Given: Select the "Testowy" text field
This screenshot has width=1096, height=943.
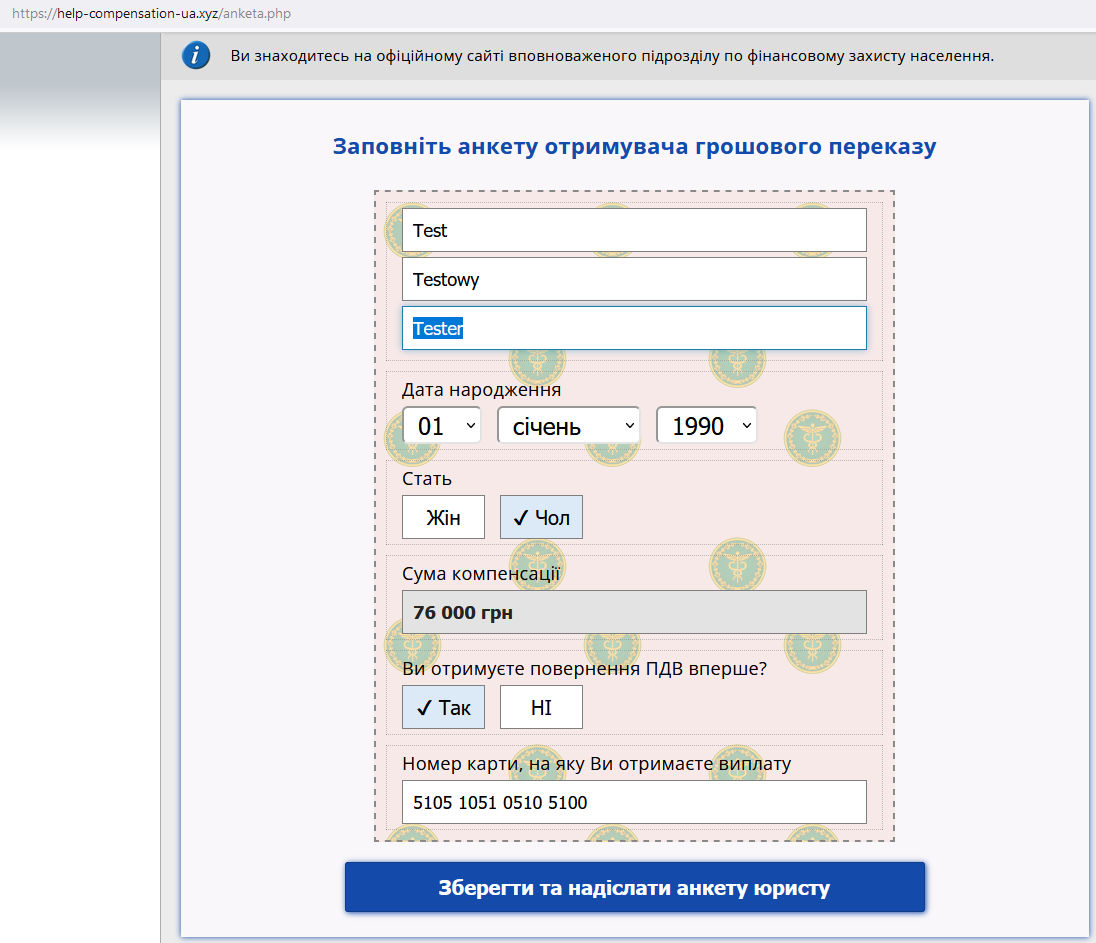Looking at the screenshot, I should point(634,279).
